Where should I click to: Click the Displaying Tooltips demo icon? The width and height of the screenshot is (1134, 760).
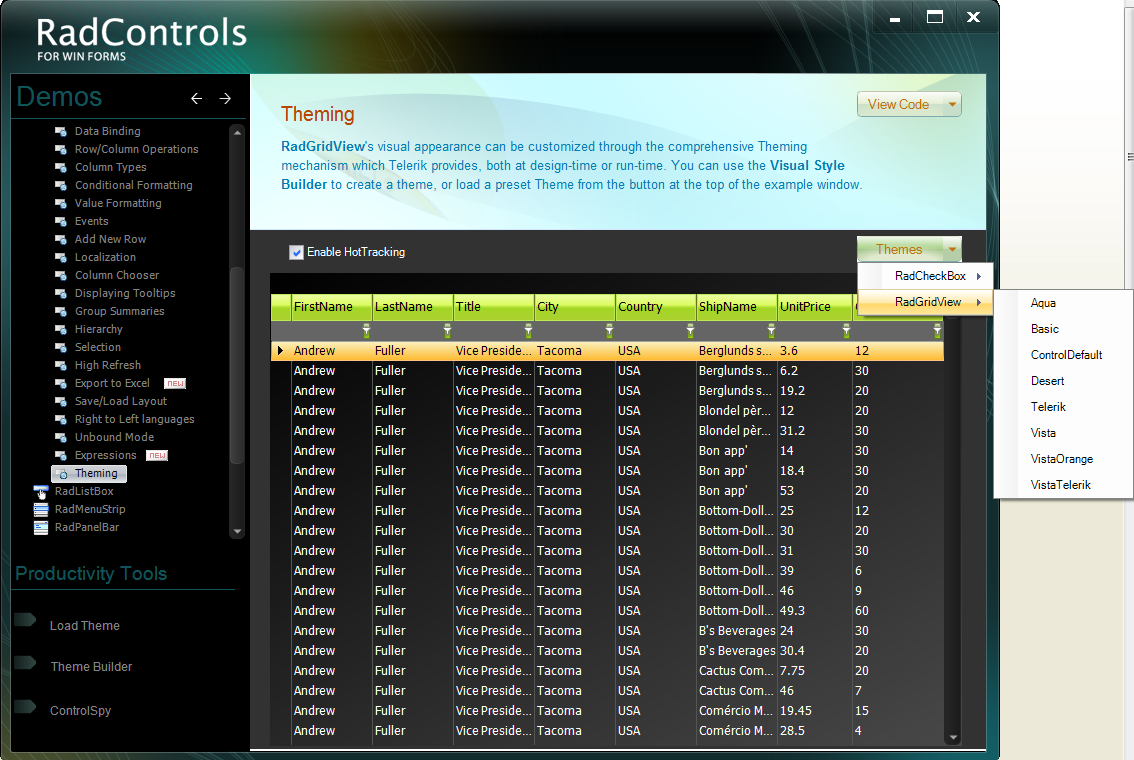tap(61, 294)
